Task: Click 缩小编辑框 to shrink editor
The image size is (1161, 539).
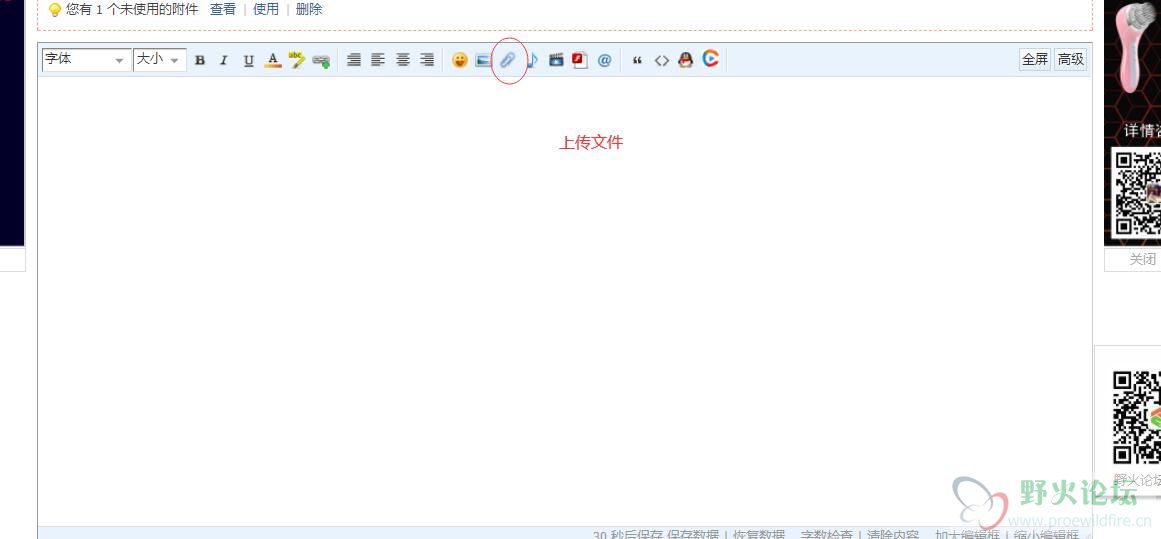Action: tap(1046, 535)
